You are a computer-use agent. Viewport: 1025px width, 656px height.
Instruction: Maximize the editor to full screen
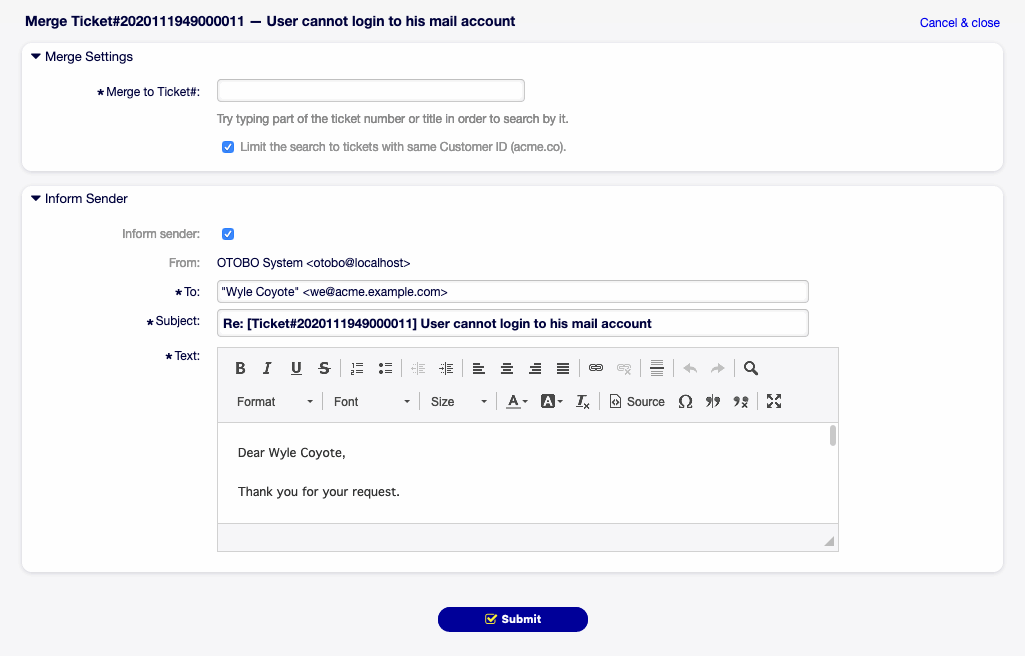tap(773, 401)
